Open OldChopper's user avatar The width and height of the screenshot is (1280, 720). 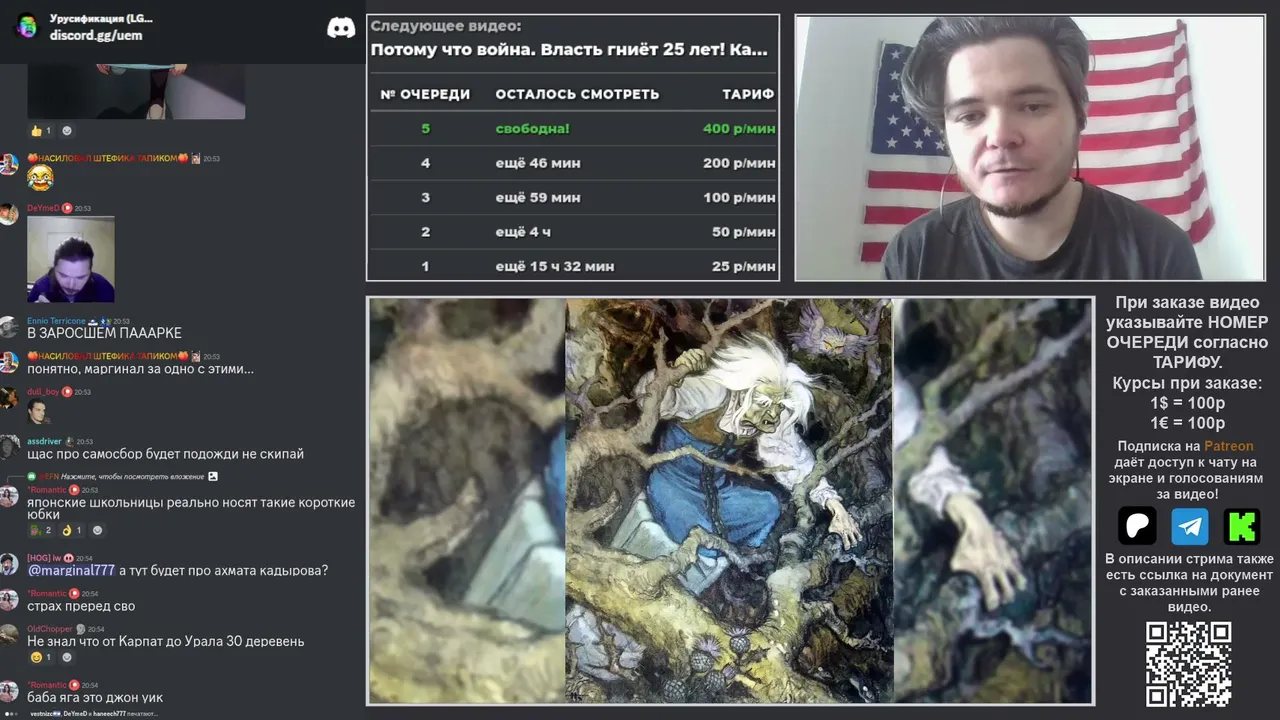click(9, 635)
